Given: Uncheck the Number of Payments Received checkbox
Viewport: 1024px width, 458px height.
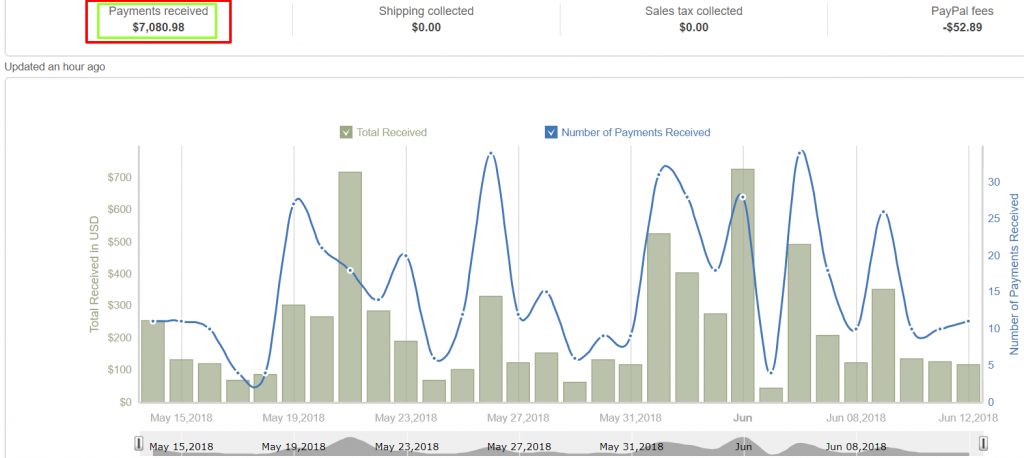Looking at the screenshot, I should pyautogui.click(x=551, y=132).
